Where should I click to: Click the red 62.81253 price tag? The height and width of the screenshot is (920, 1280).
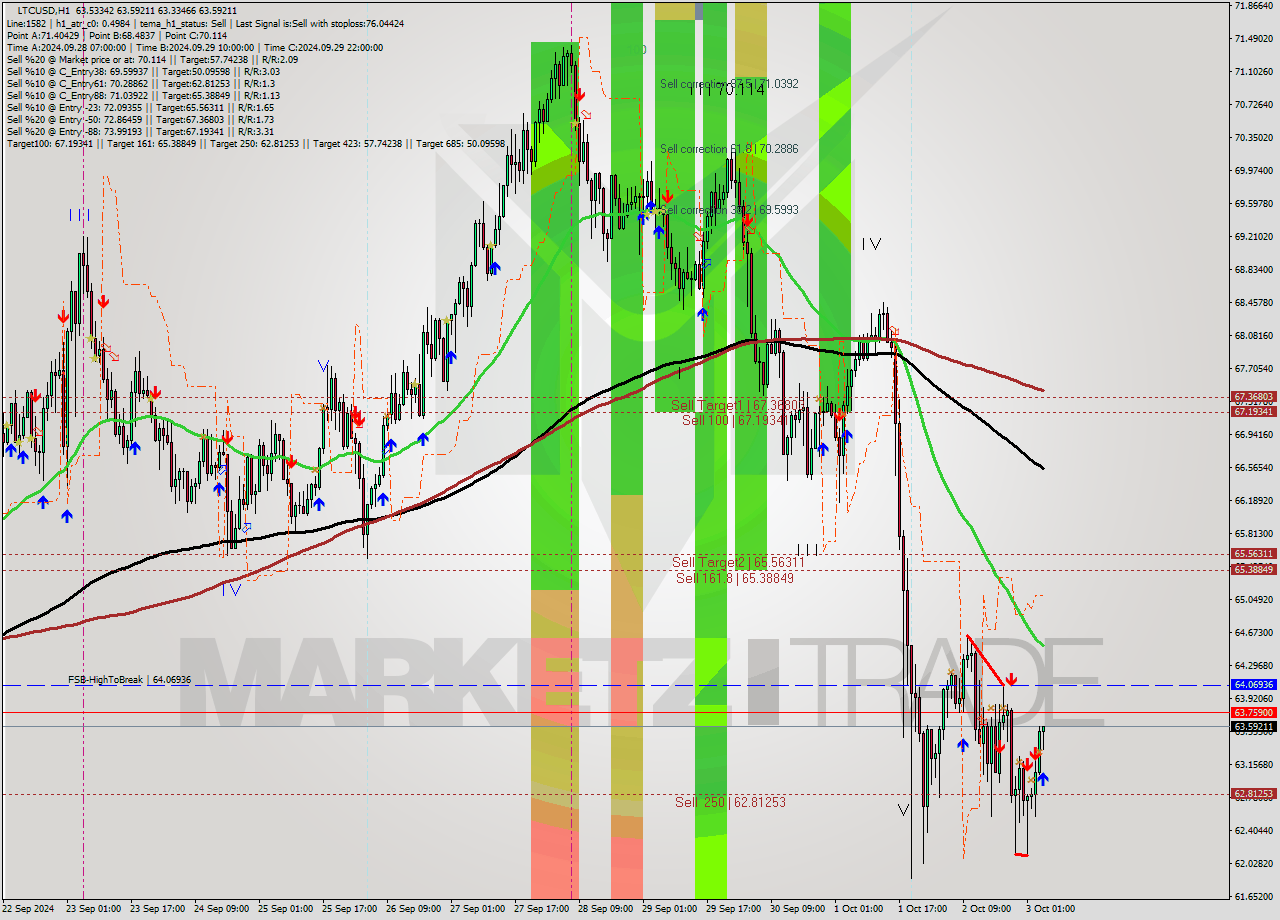(1253, 794)
